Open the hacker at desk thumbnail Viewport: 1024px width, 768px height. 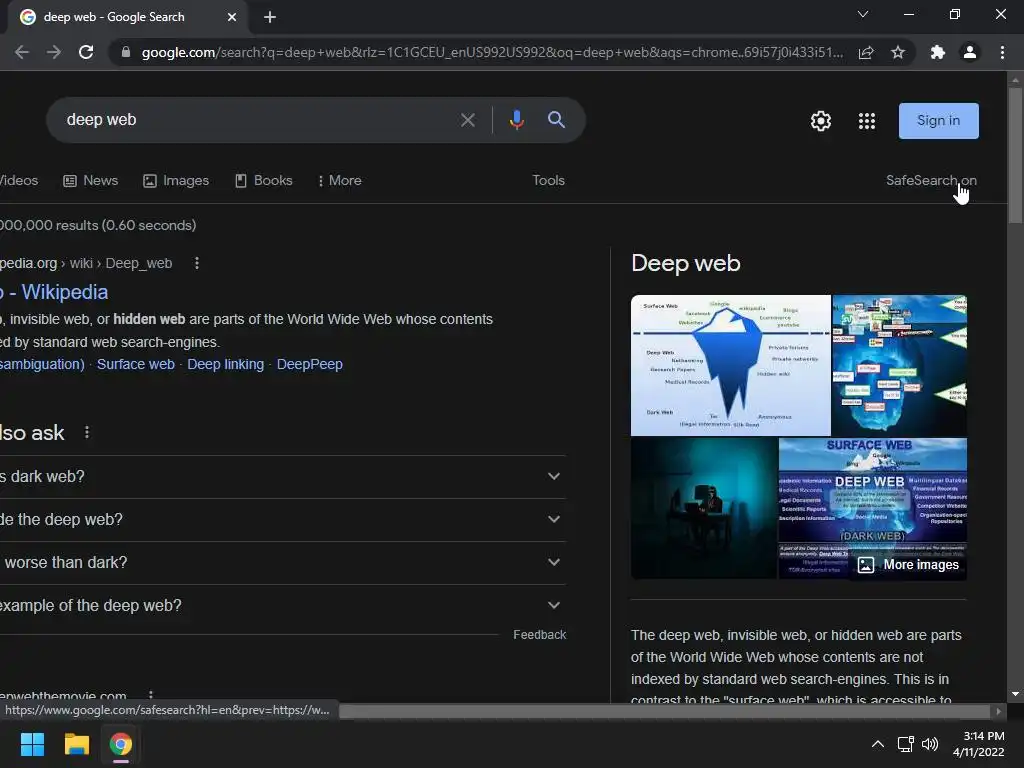pos(704,508)
